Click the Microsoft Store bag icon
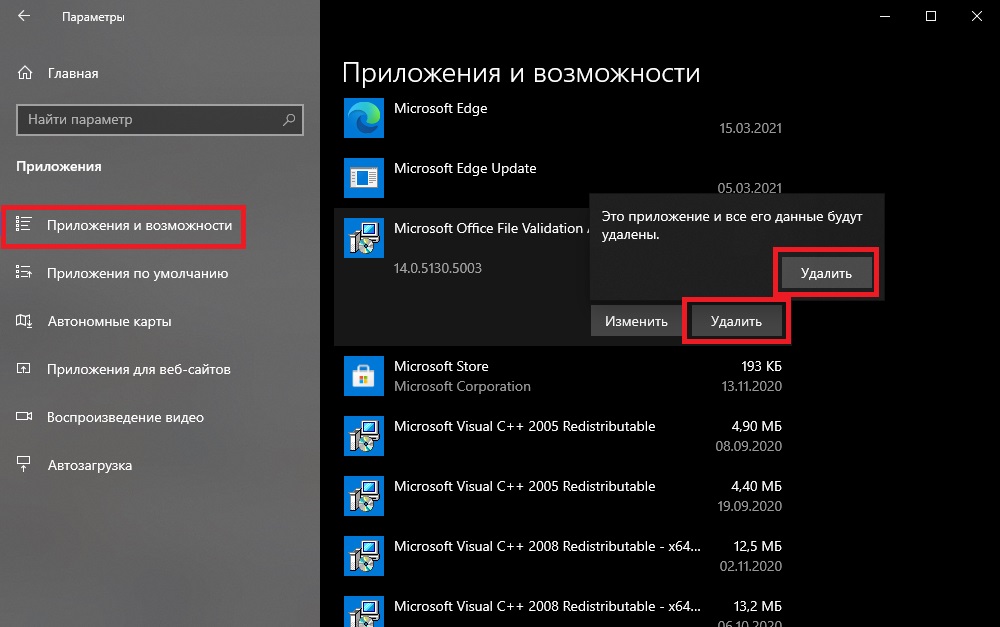 pyautogui.click(x=364, y=376)
